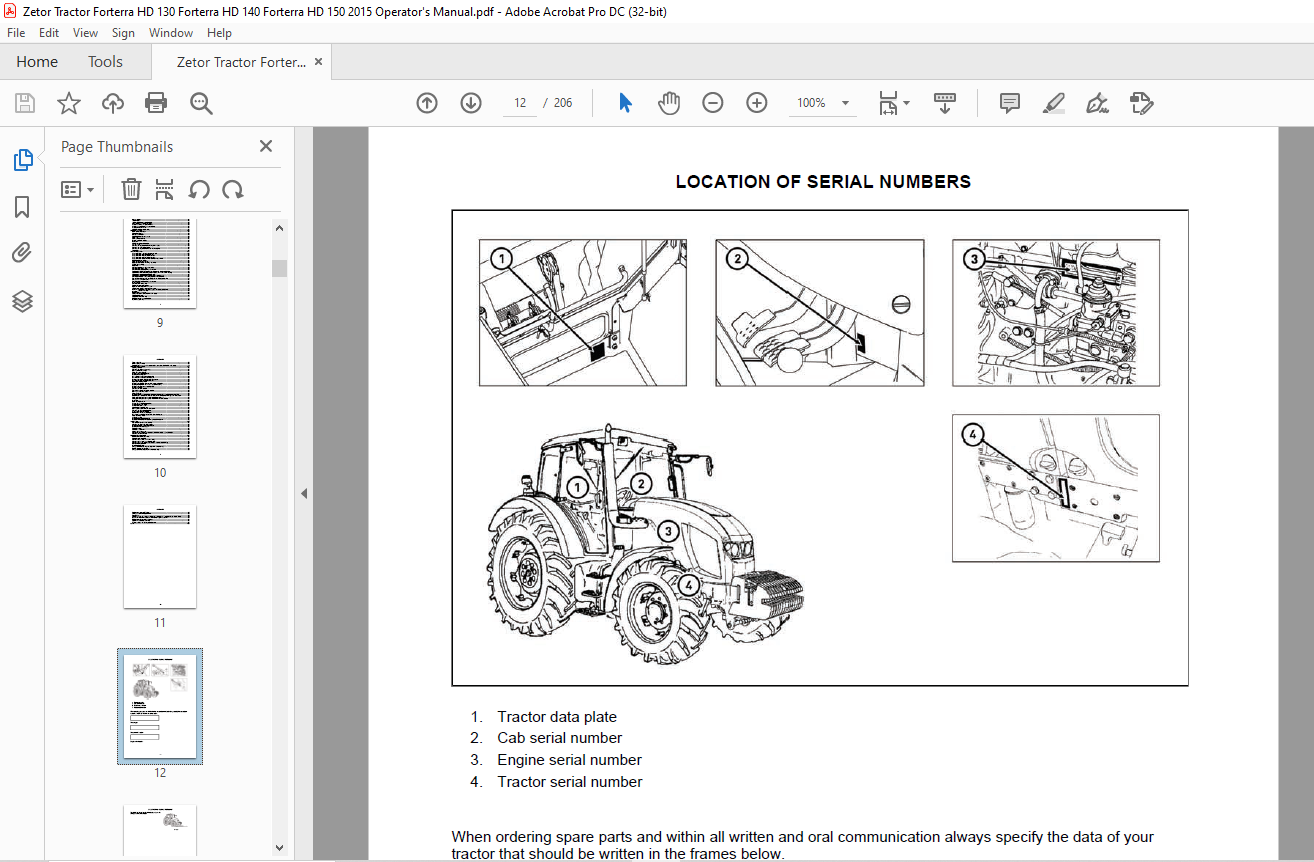Select page 12 thumbnail
Screen dimensions: 1314x862
click(160, 706)
